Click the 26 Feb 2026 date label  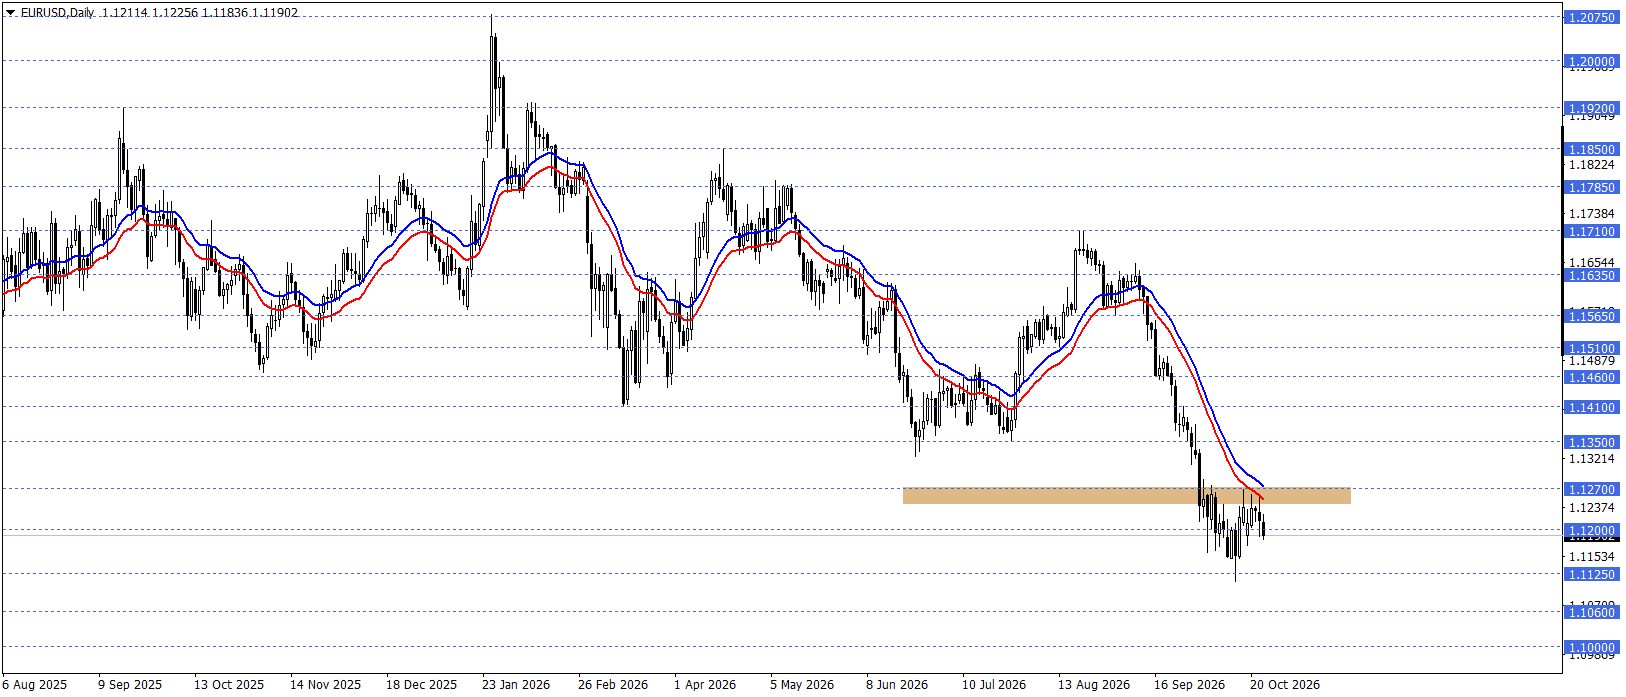coord(612,685)
